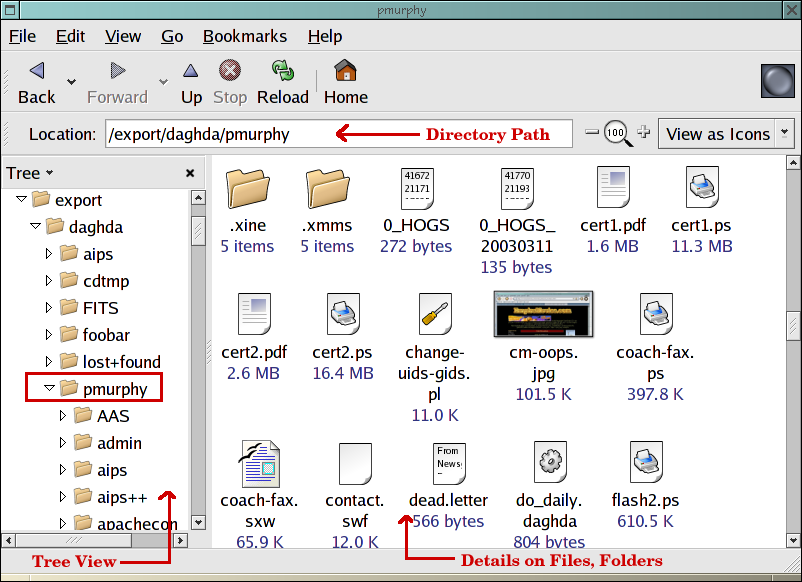This screenshot has height=582, width=802.
Task: Select the dead.letter mail file icon
Action: coord(449,463)
